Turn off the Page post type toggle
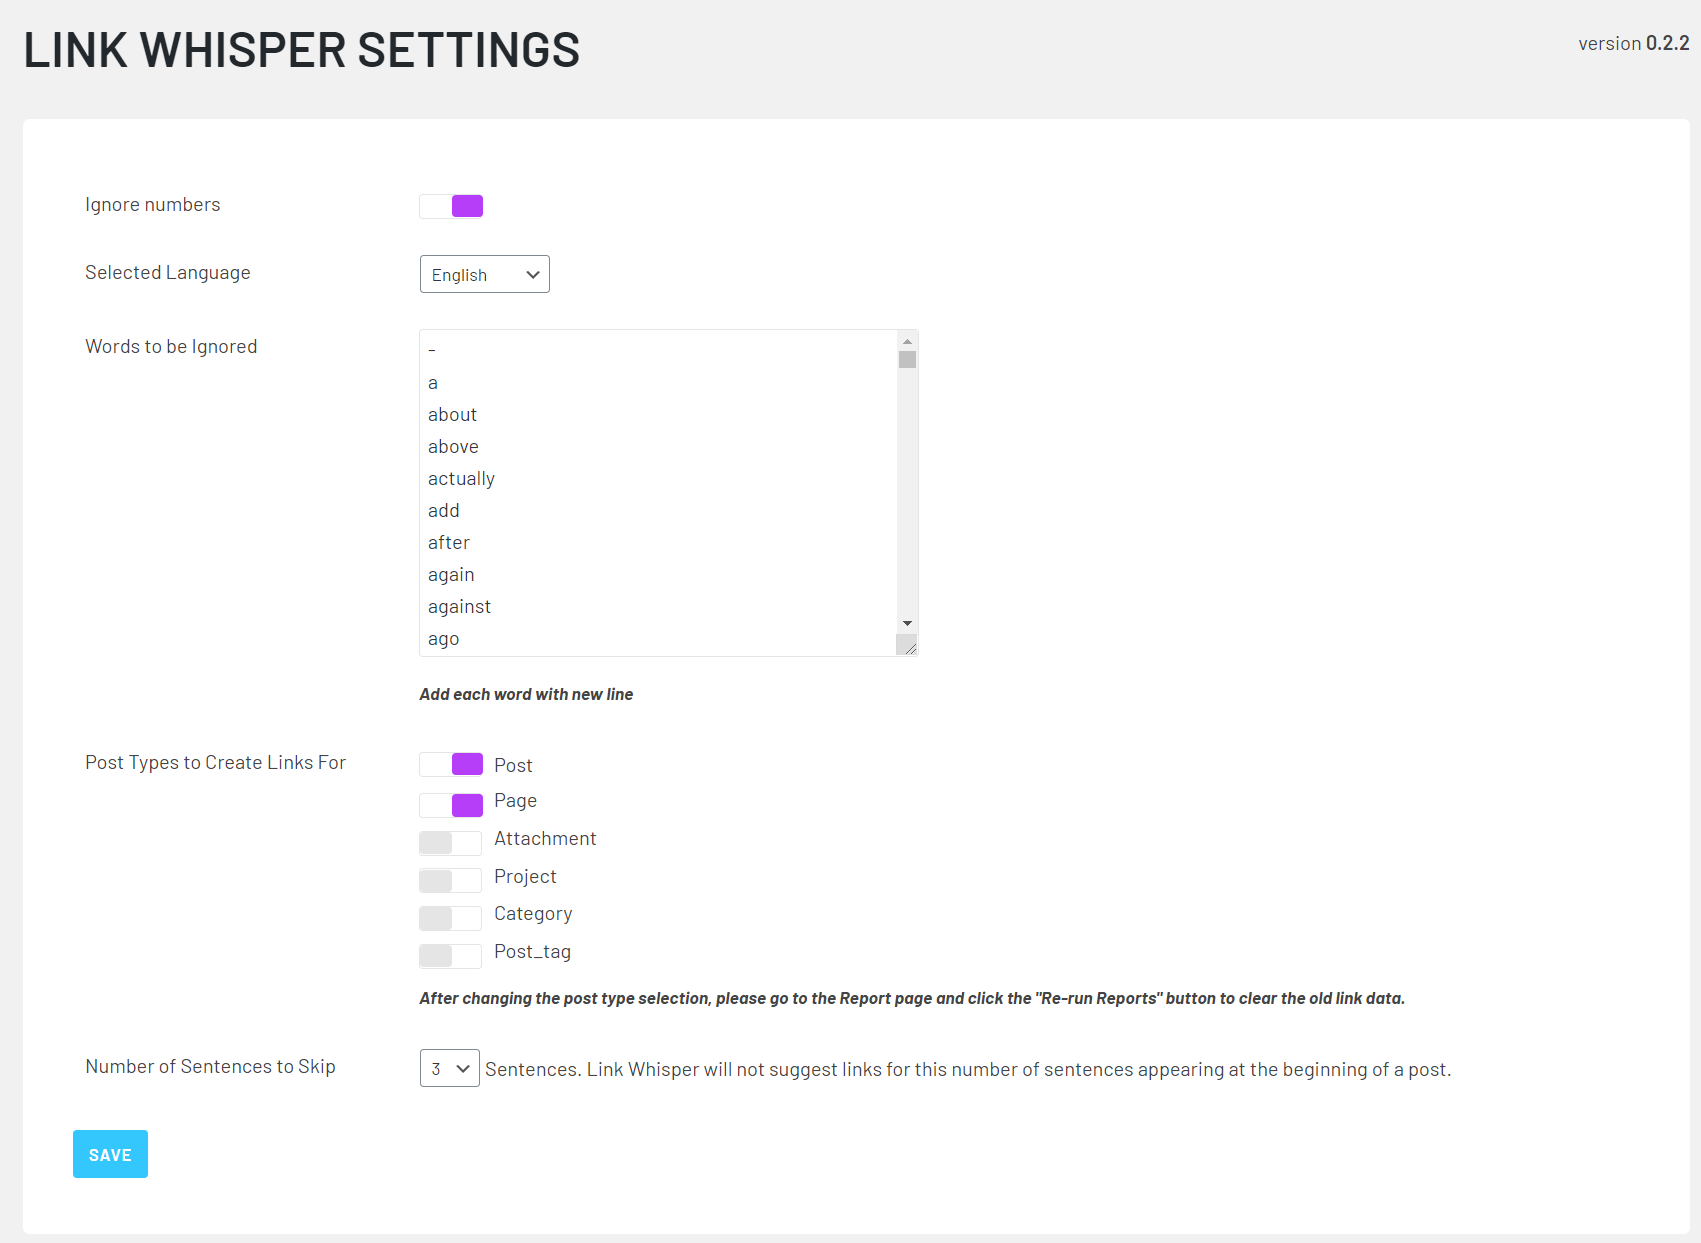The width and height of the screenshot is (1701, 1243). tap(451, 804)
